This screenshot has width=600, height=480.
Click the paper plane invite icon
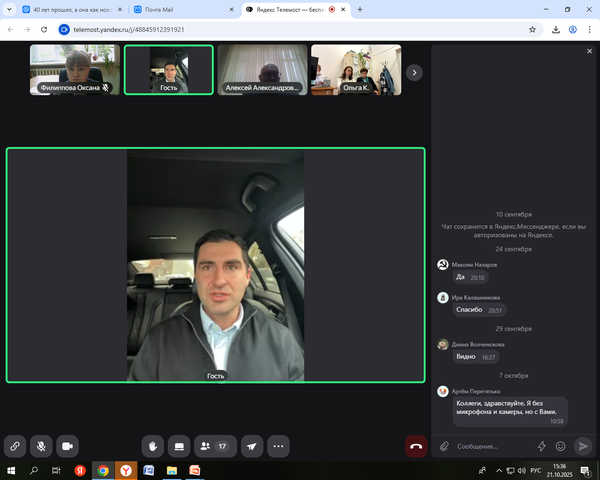click(x=252, y=446)
